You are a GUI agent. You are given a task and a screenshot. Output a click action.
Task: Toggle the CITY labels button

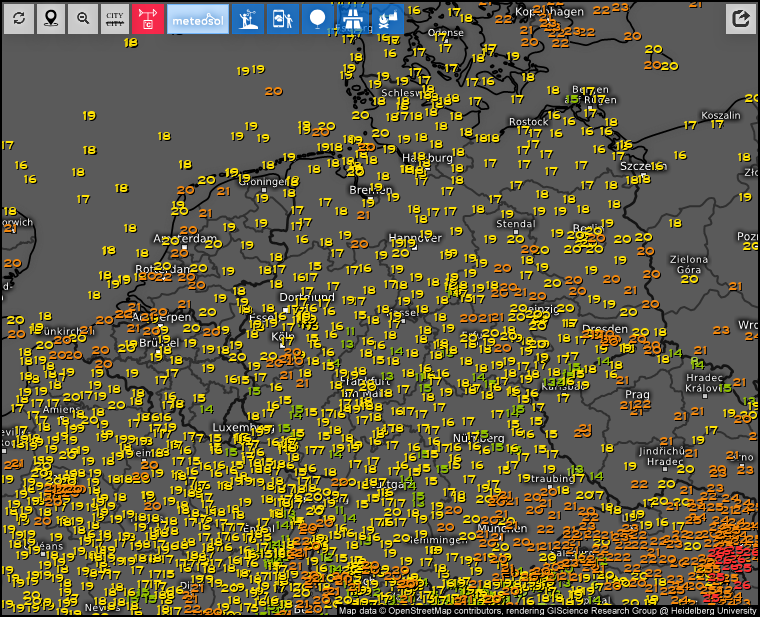click(115, 19)
